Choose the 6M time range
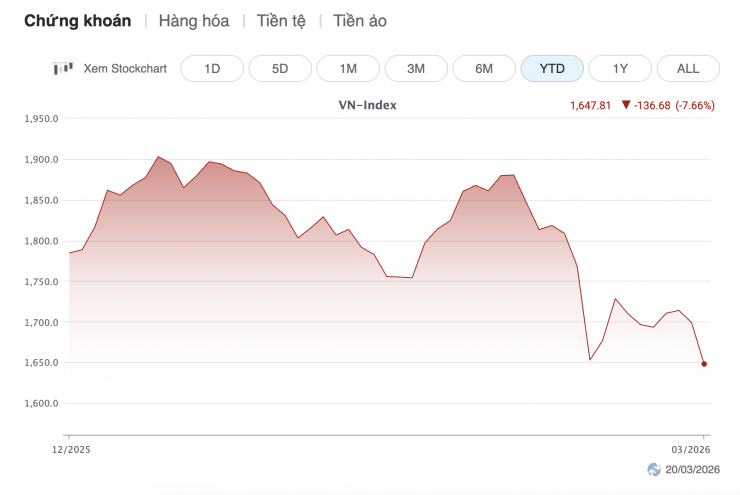Screen dimensions: 740x495 (x=484, y=68)
